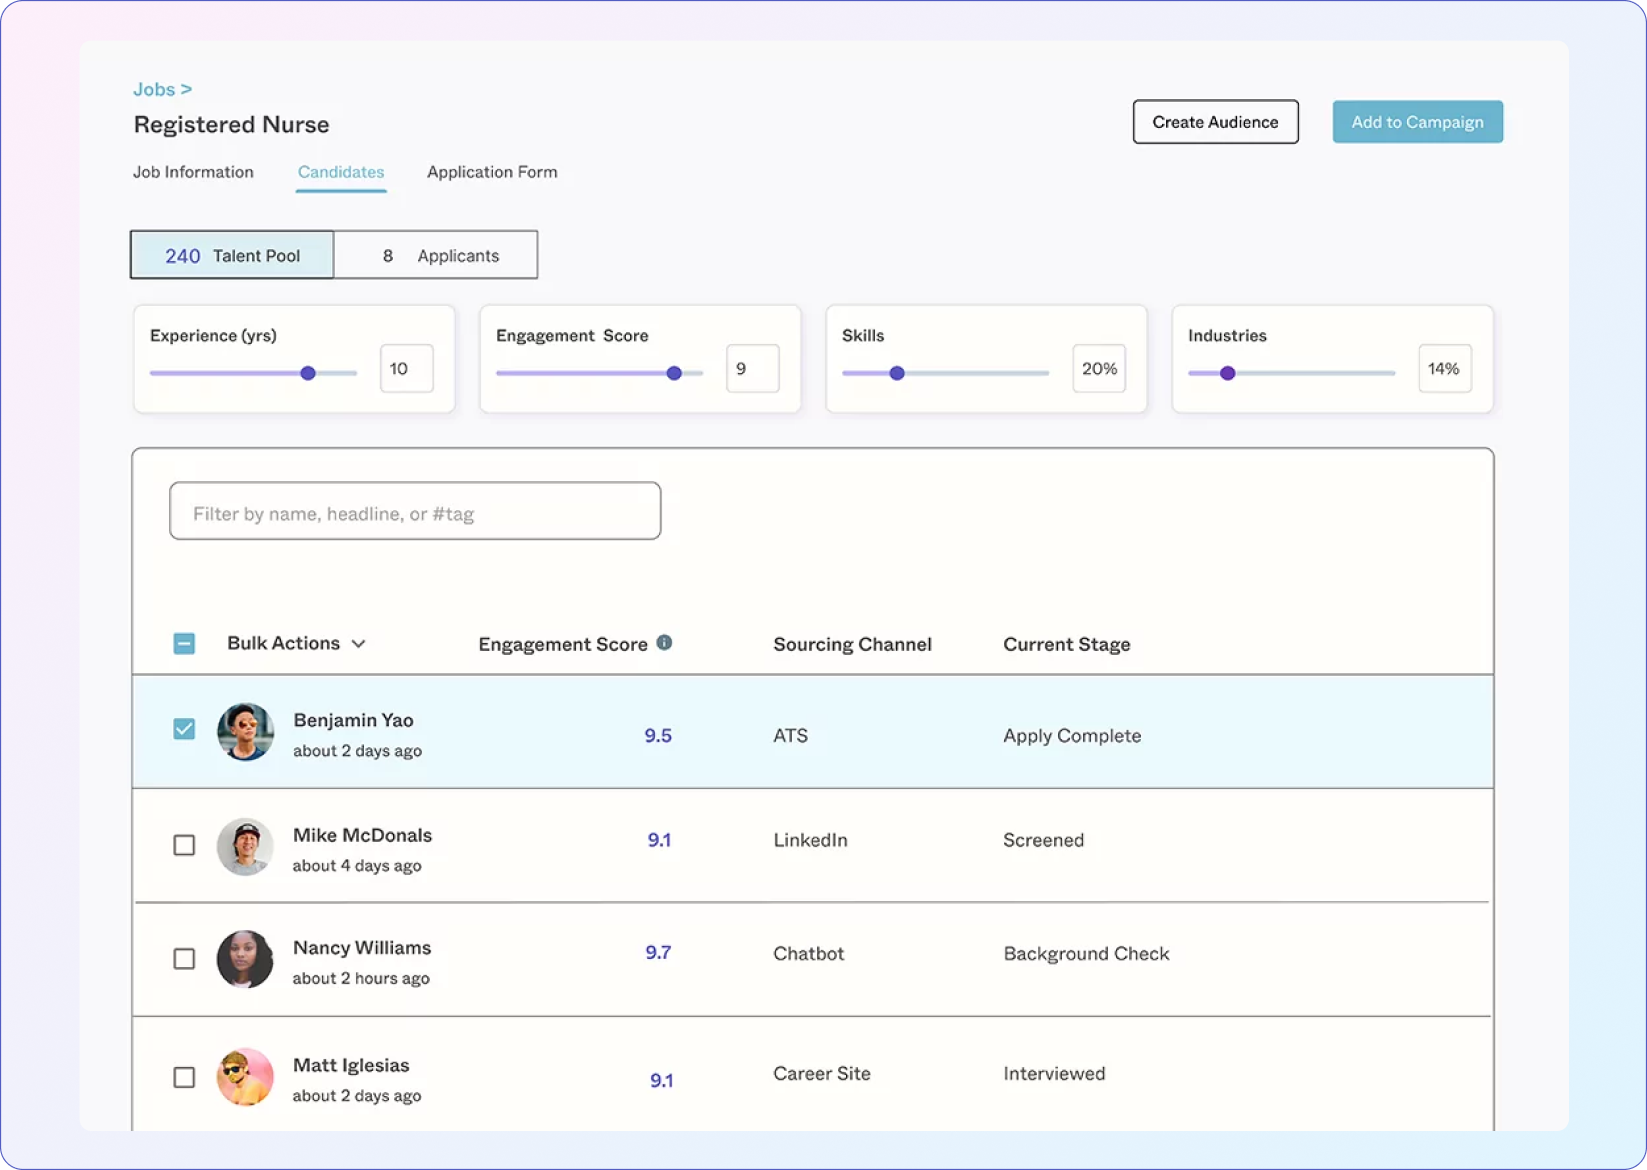Click the Current Stage column header
This screenshot has width=1647, height=1170.
tap(1066, 644)
